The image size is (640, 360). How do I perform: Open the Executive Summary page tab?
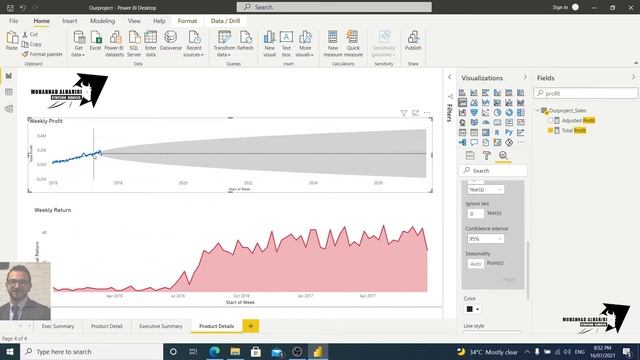tap(161, 326)
